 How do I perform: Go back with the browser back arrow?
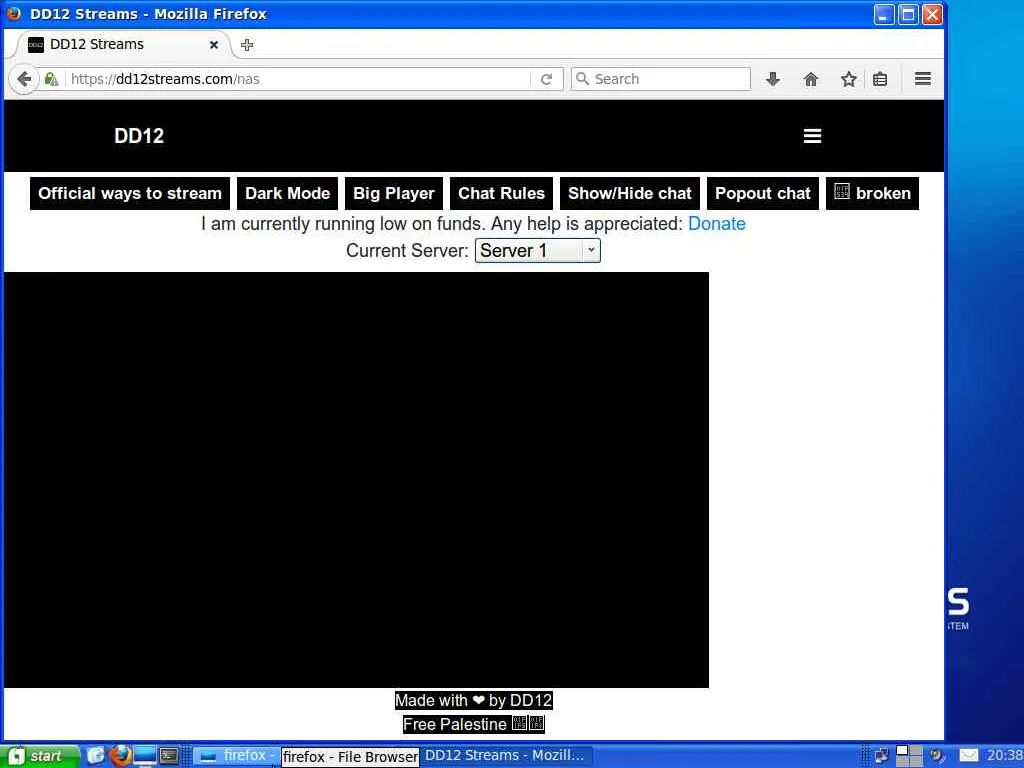tap(24, 79)
